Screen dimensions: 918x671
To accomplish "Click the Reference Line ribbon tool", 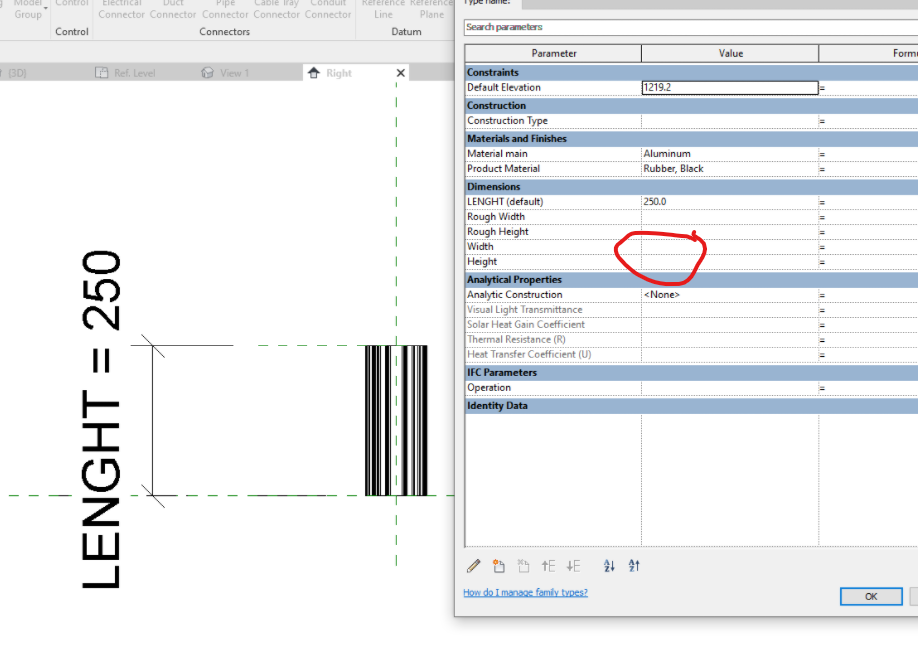I will pos(383,9).
